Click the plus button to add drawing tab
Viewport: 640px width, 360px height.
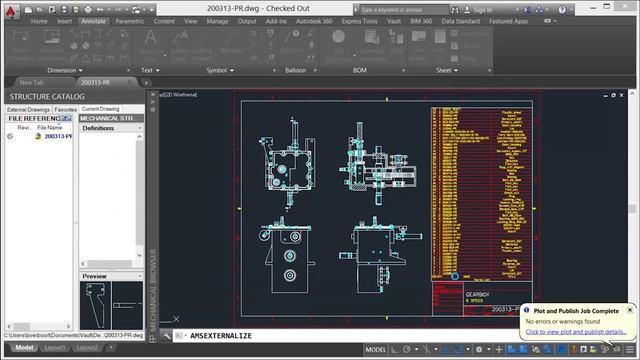click(146, 83)
